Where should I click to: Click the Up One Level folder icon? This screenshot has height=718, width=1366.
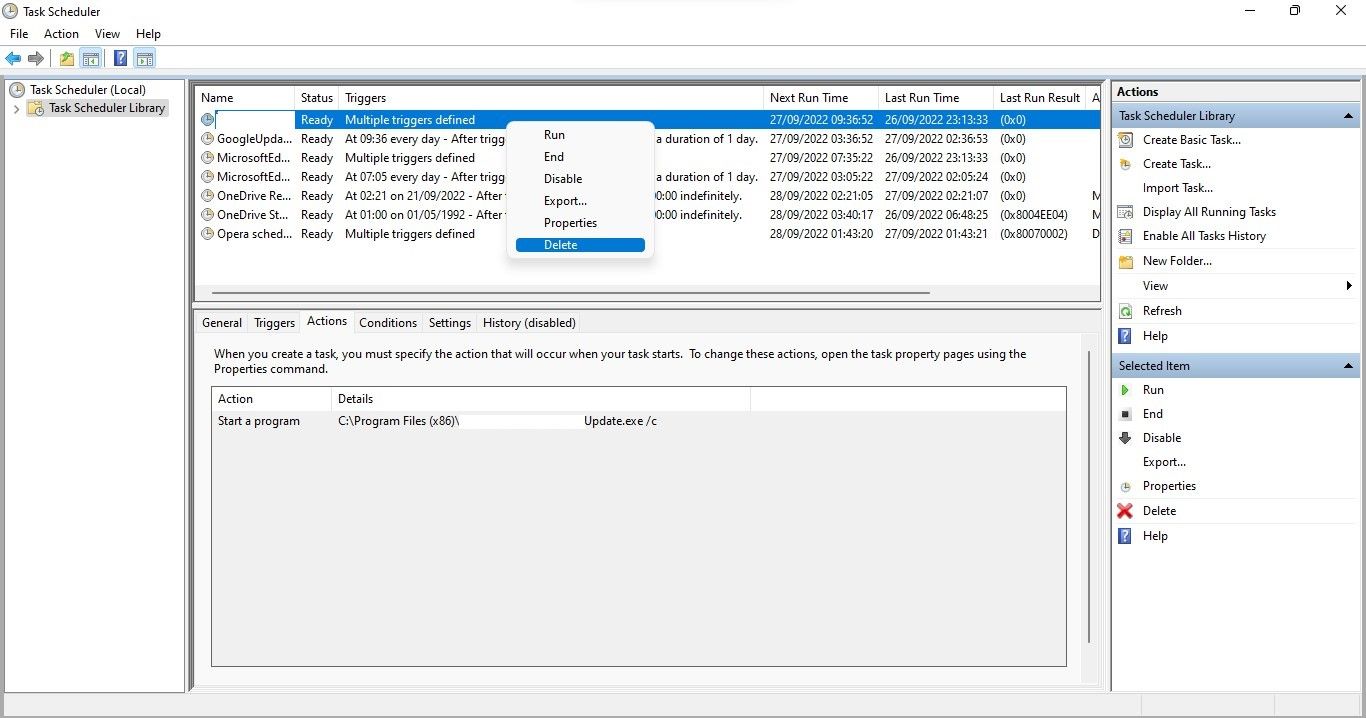[66, 59]
